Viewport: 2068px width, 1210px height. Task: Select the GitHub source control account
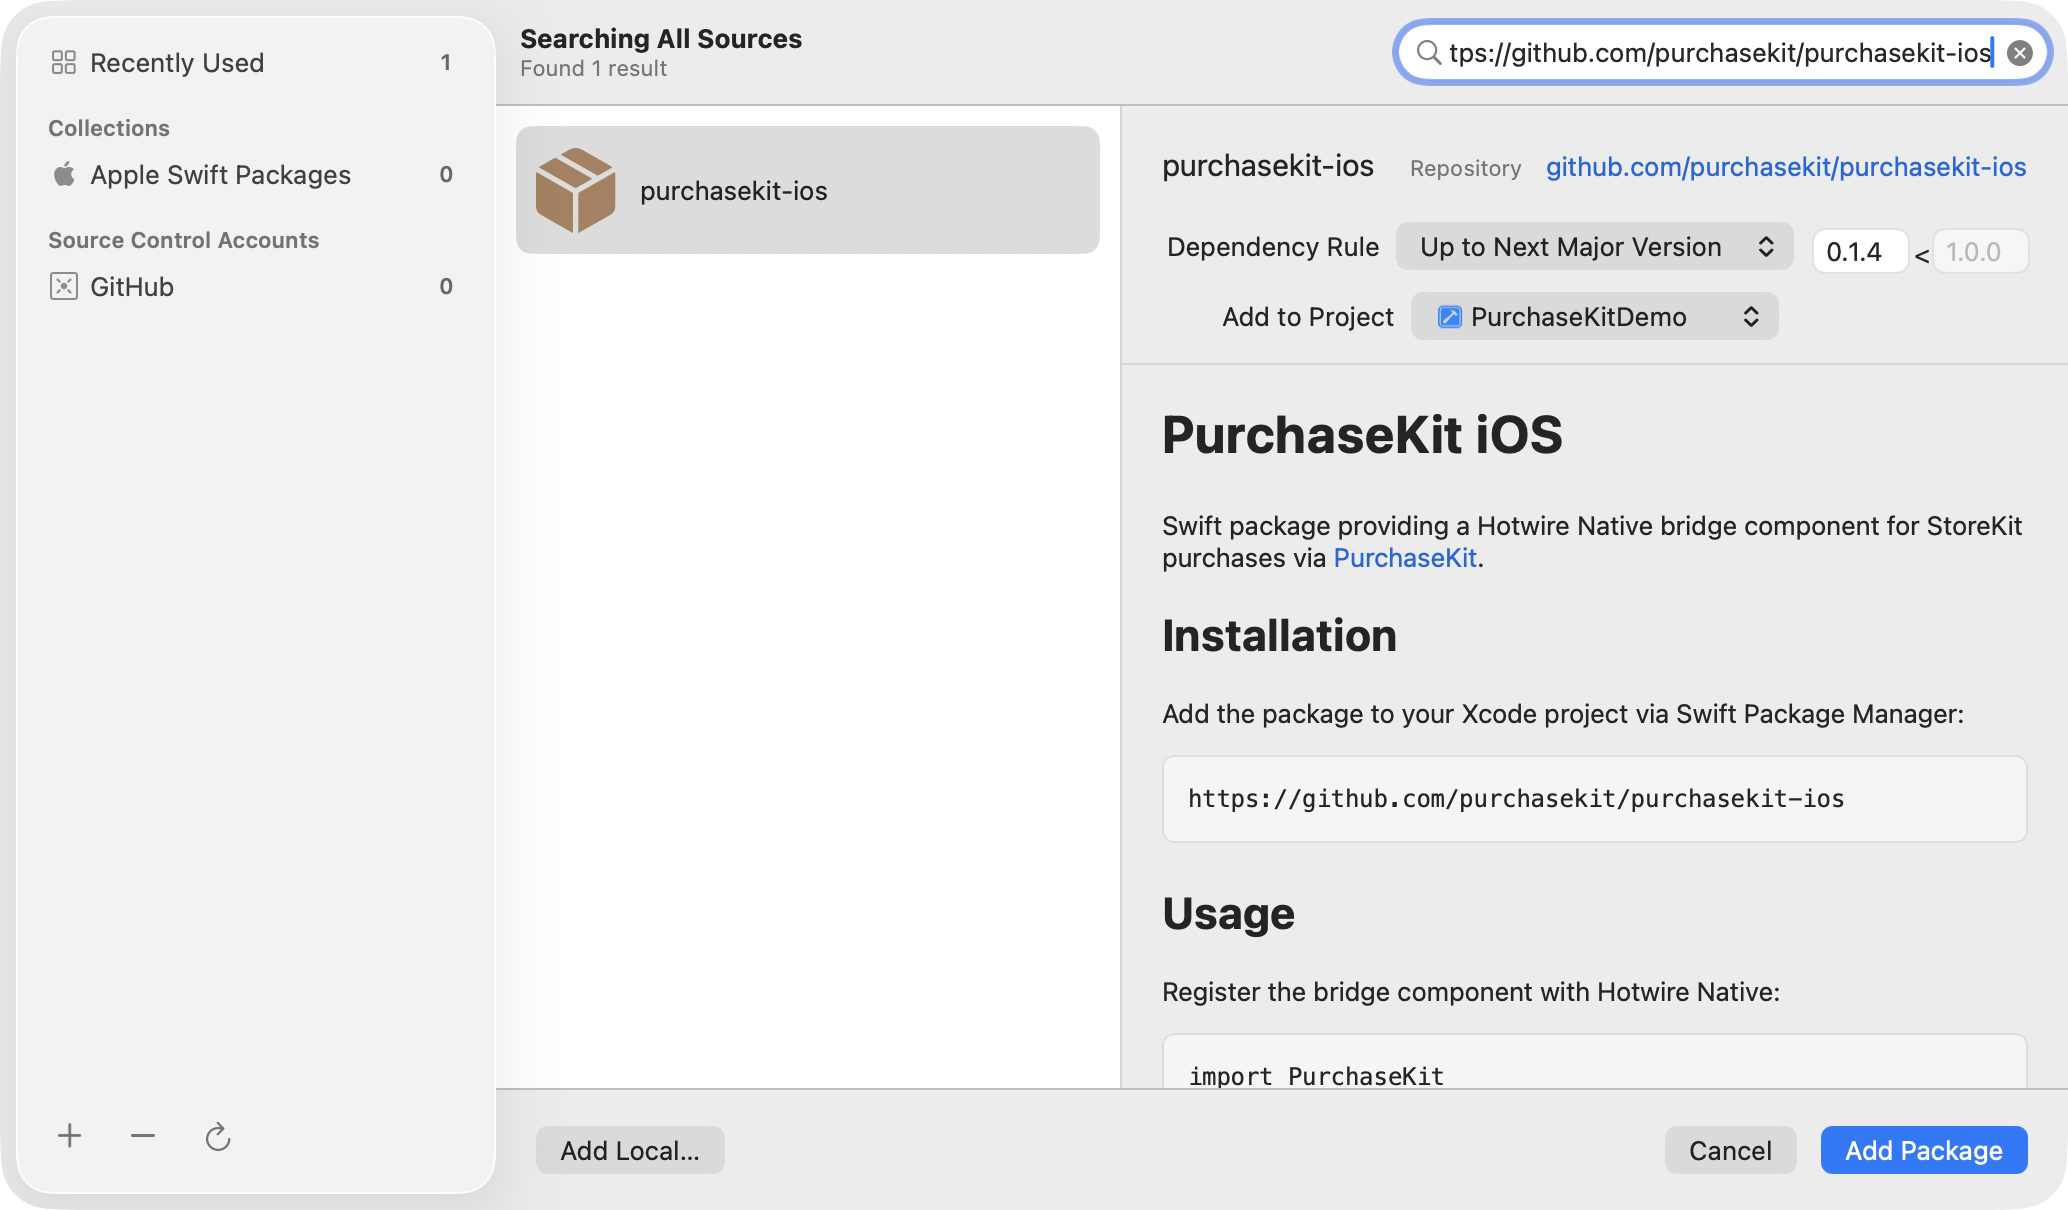click(255, 287)
